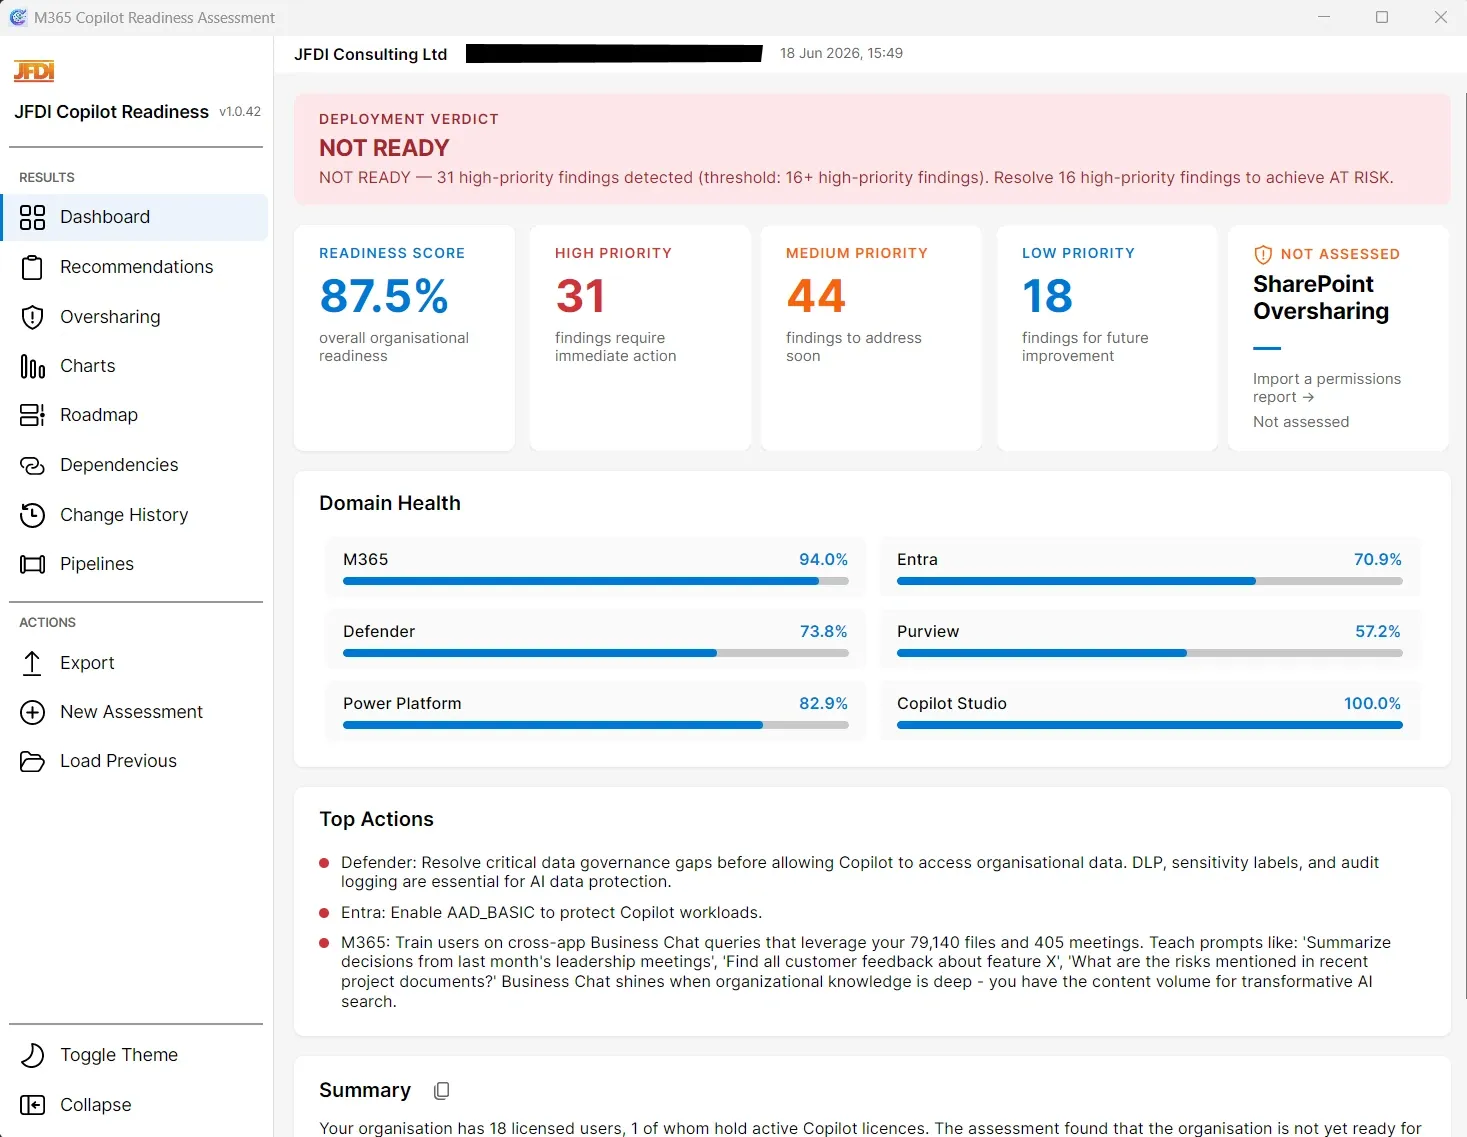Click the SharePoint Oversharing heading
Viewport: 1467px width, 1137px height.
[1321, 298]
